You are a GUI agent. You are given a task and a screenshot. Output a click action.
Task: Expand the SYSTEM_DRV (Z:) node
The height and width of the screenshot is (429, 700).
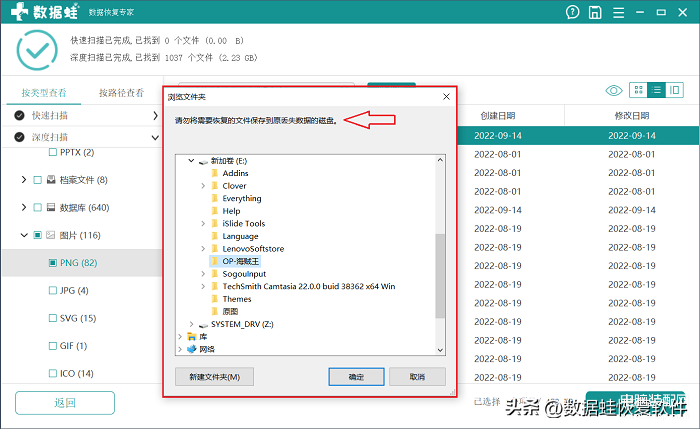(x=192, y=324)
